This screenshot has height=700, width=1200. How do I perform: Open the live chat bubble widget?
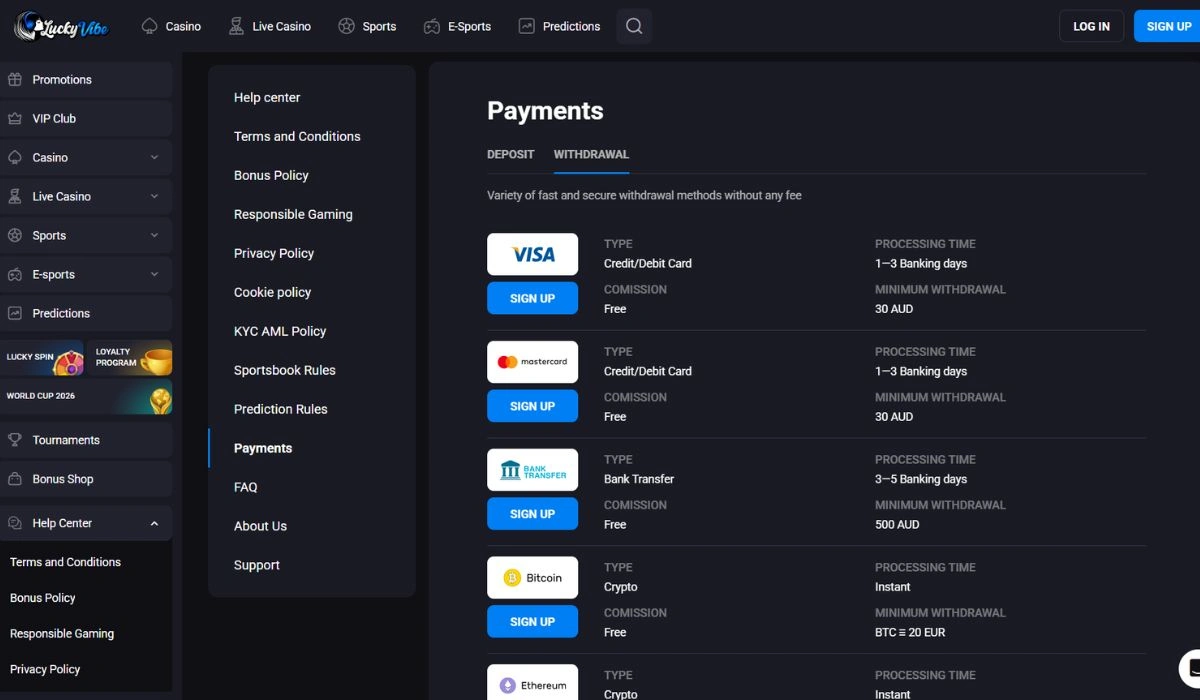point(1190,668)
